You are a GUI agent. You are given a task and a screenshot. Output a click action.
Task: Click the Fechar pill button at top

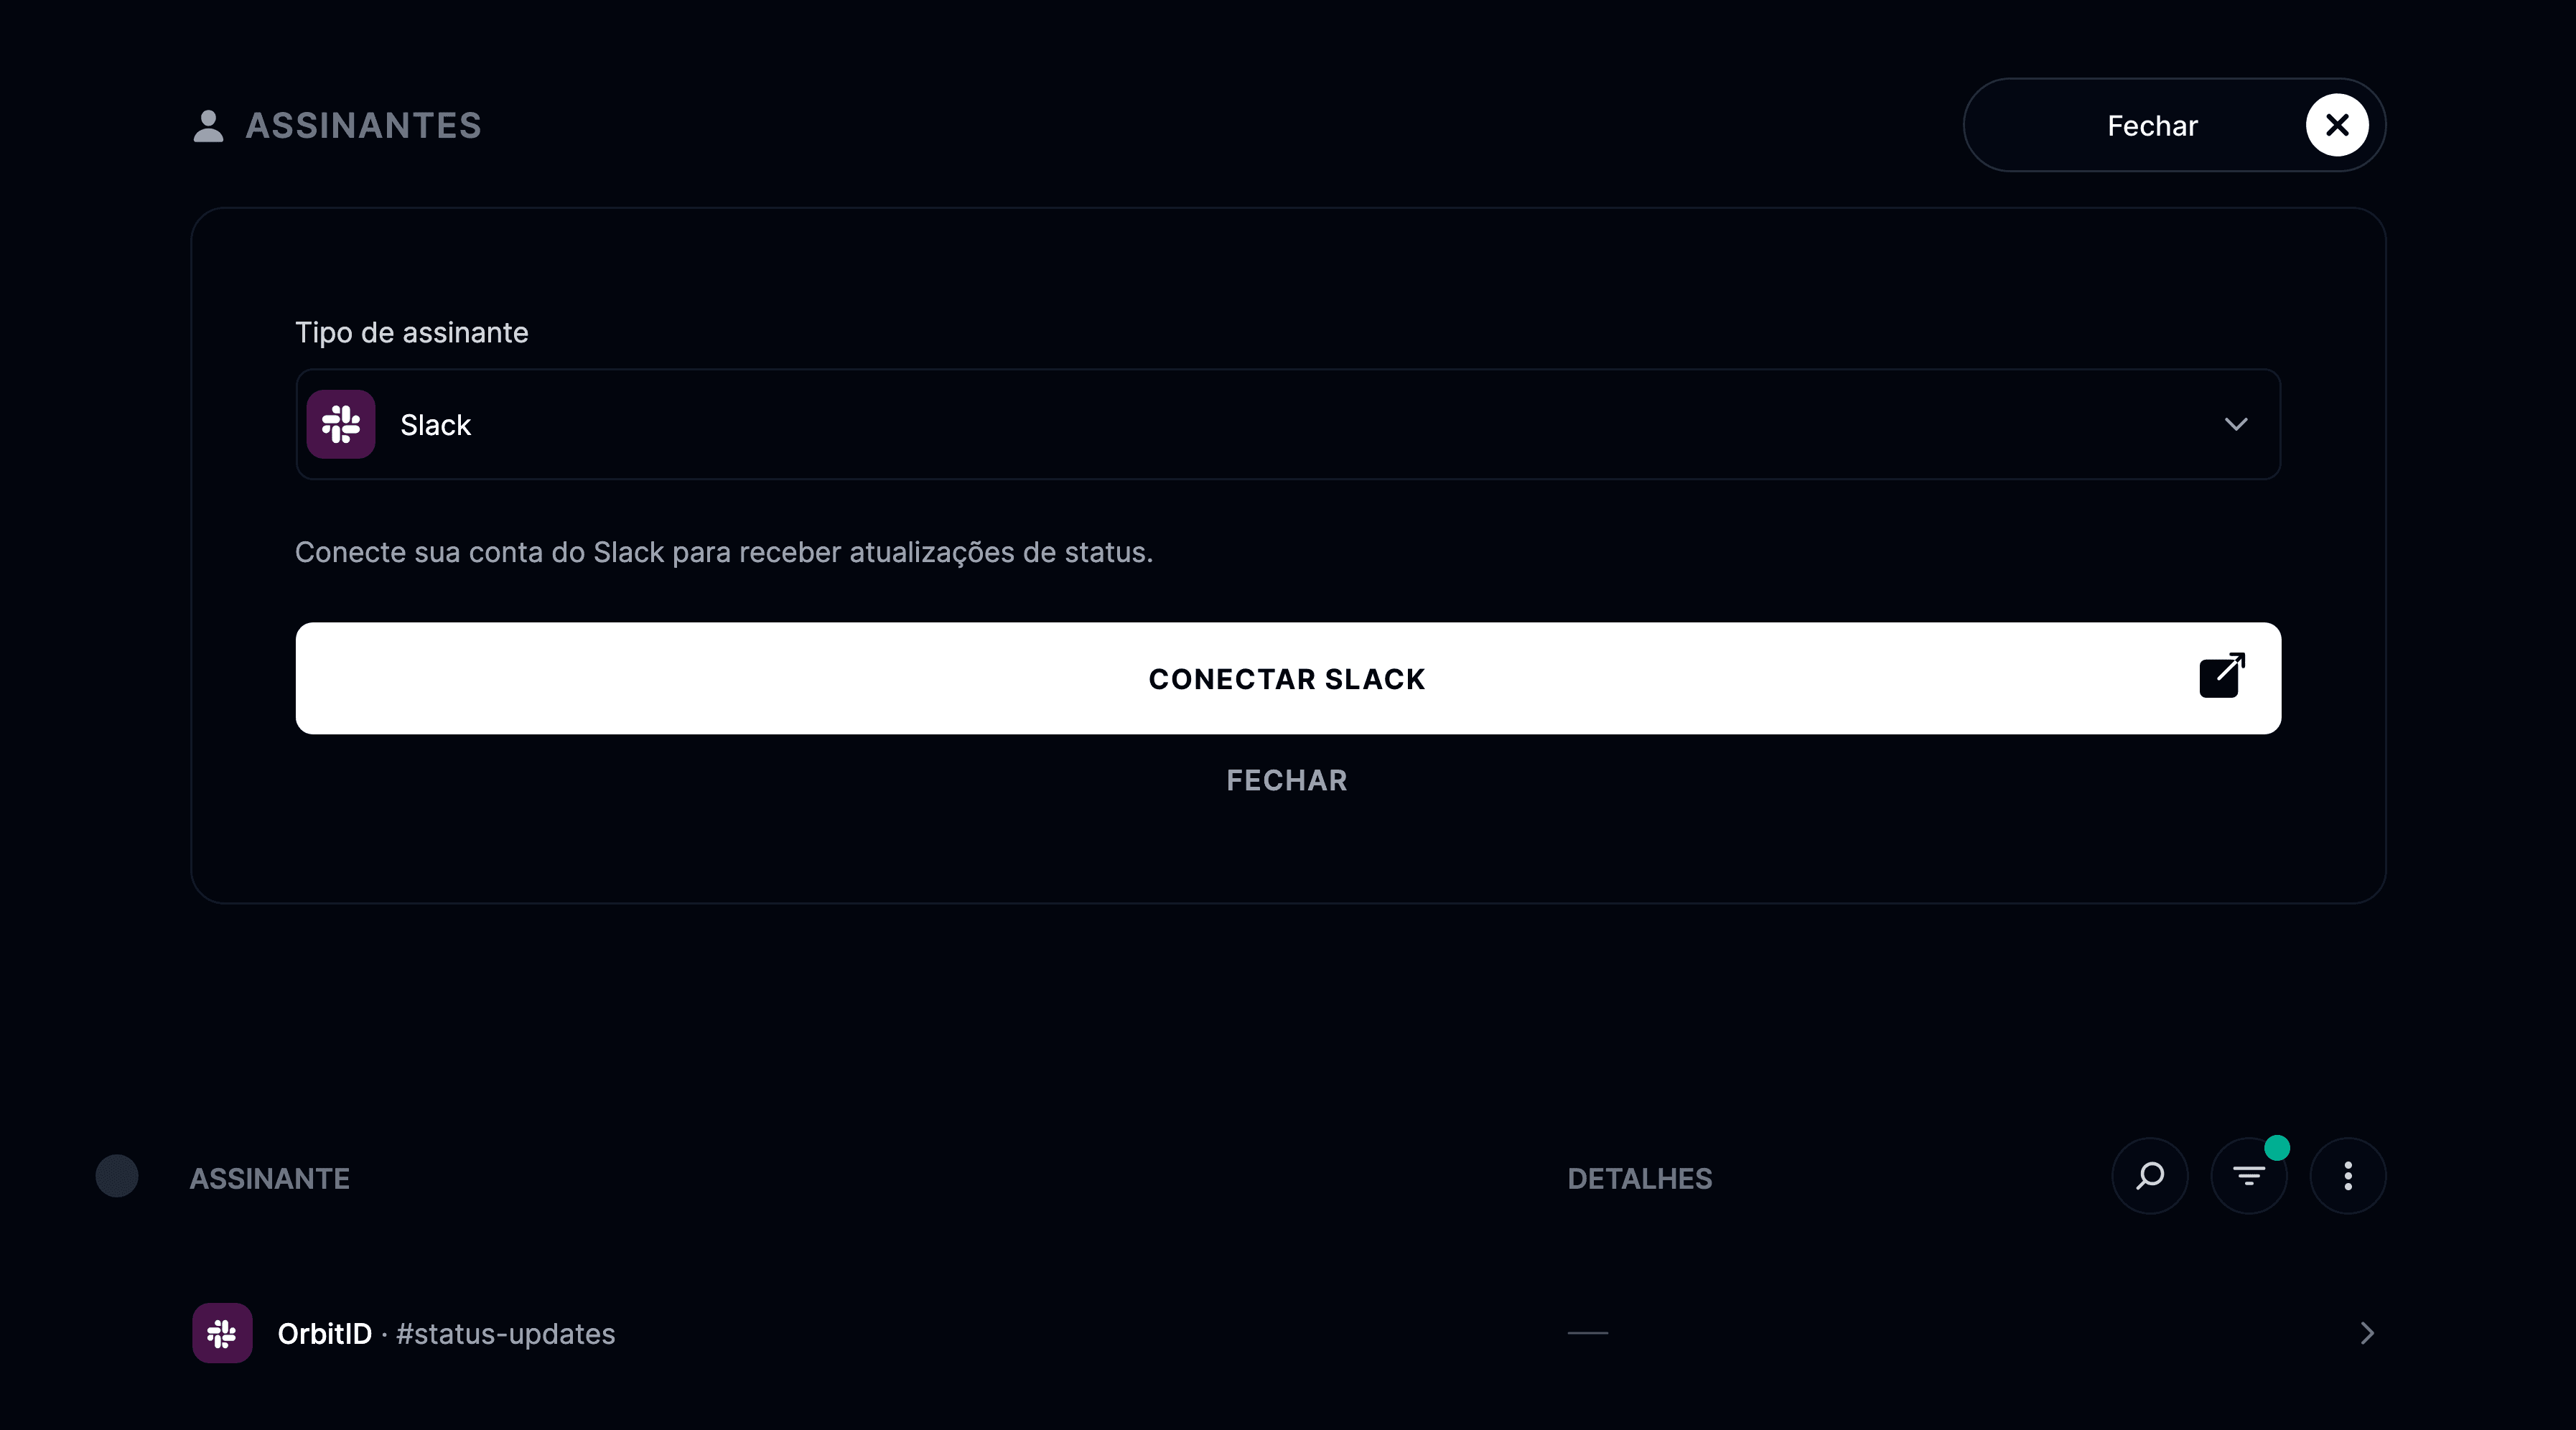click(x=2174, y=125)
